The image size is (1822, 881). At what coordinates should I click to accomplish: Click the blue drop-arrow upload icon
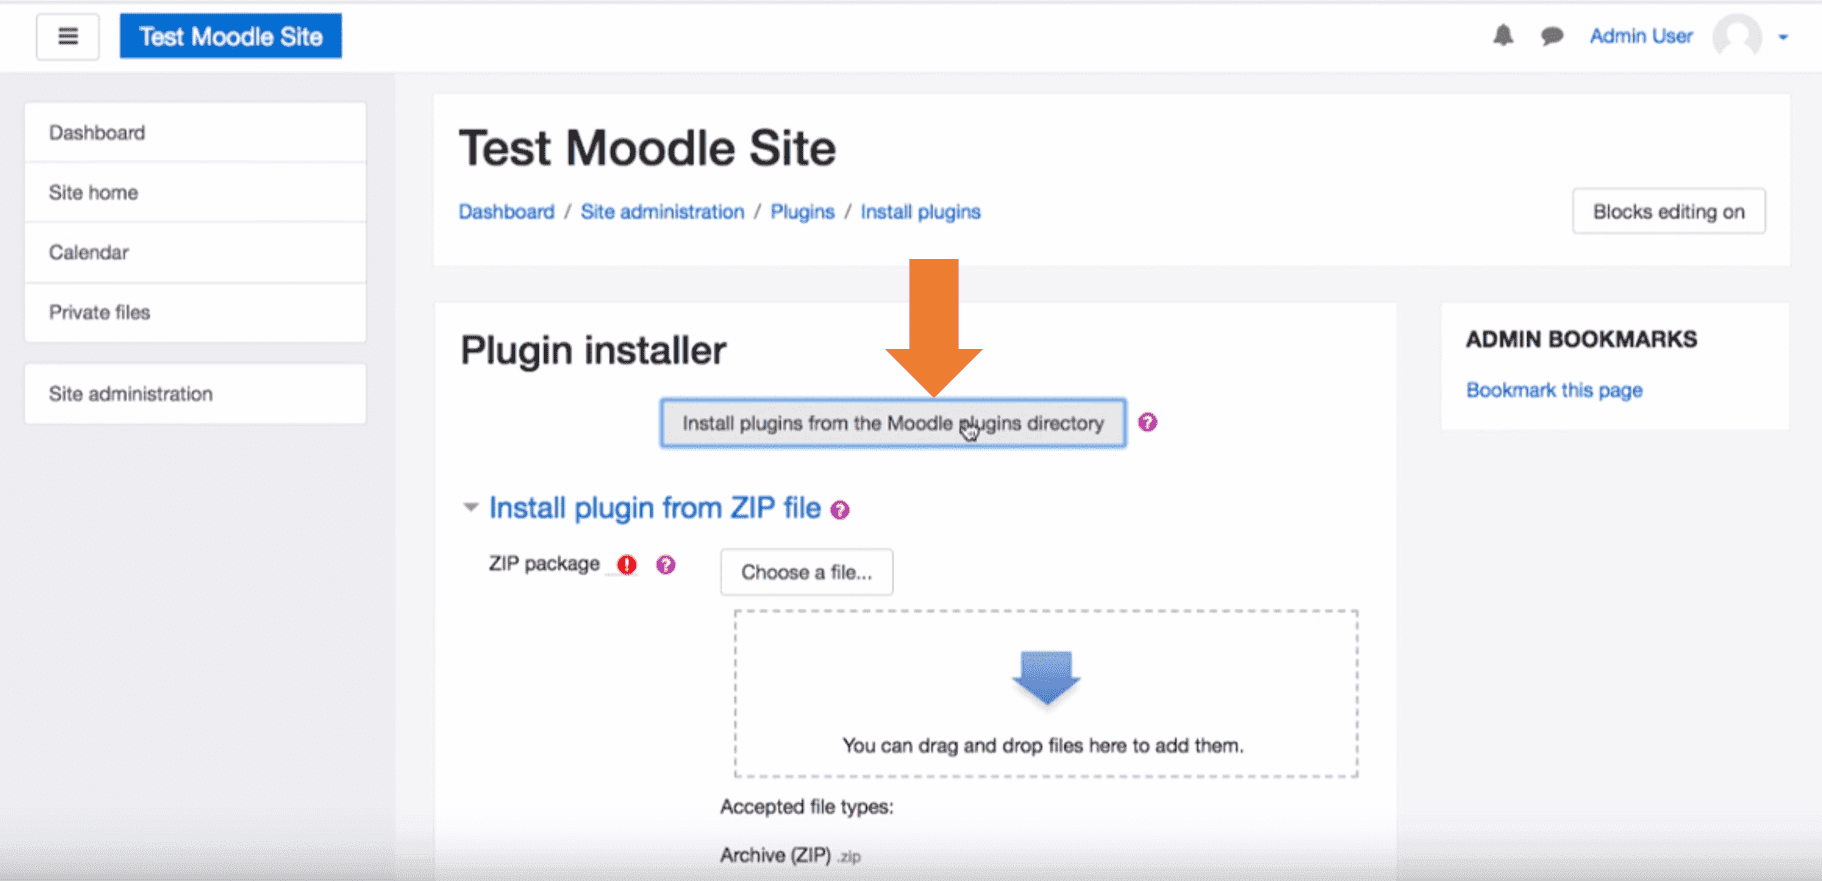[x=1046, y=678]
